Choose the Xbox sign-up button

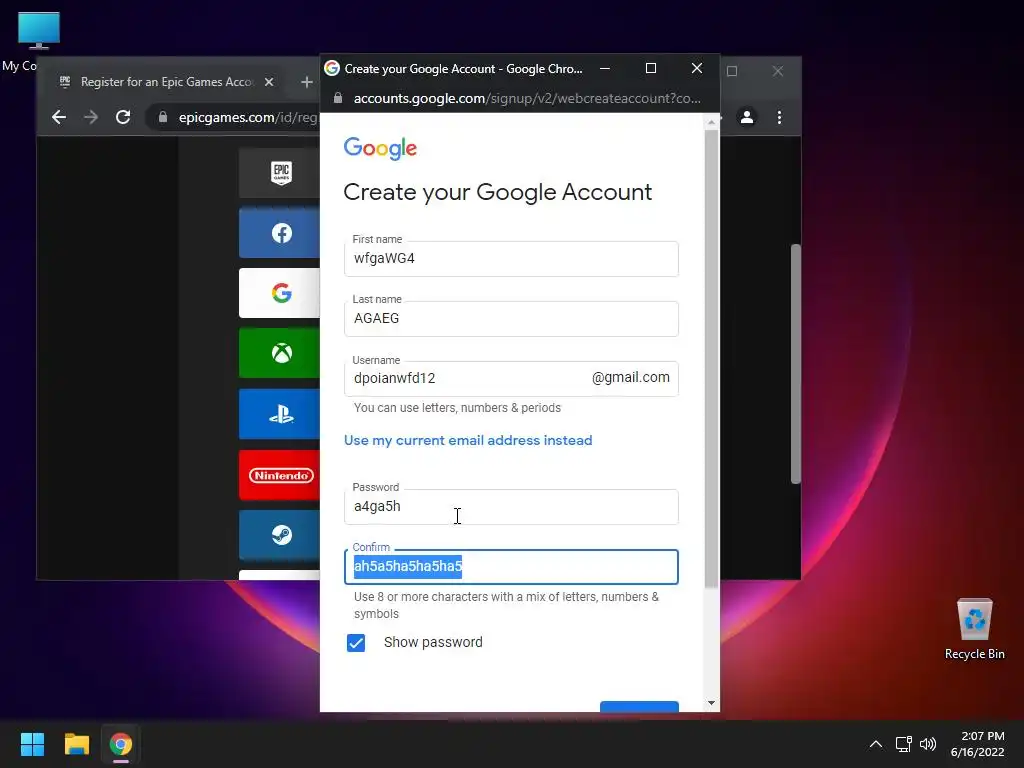point(280,353)
